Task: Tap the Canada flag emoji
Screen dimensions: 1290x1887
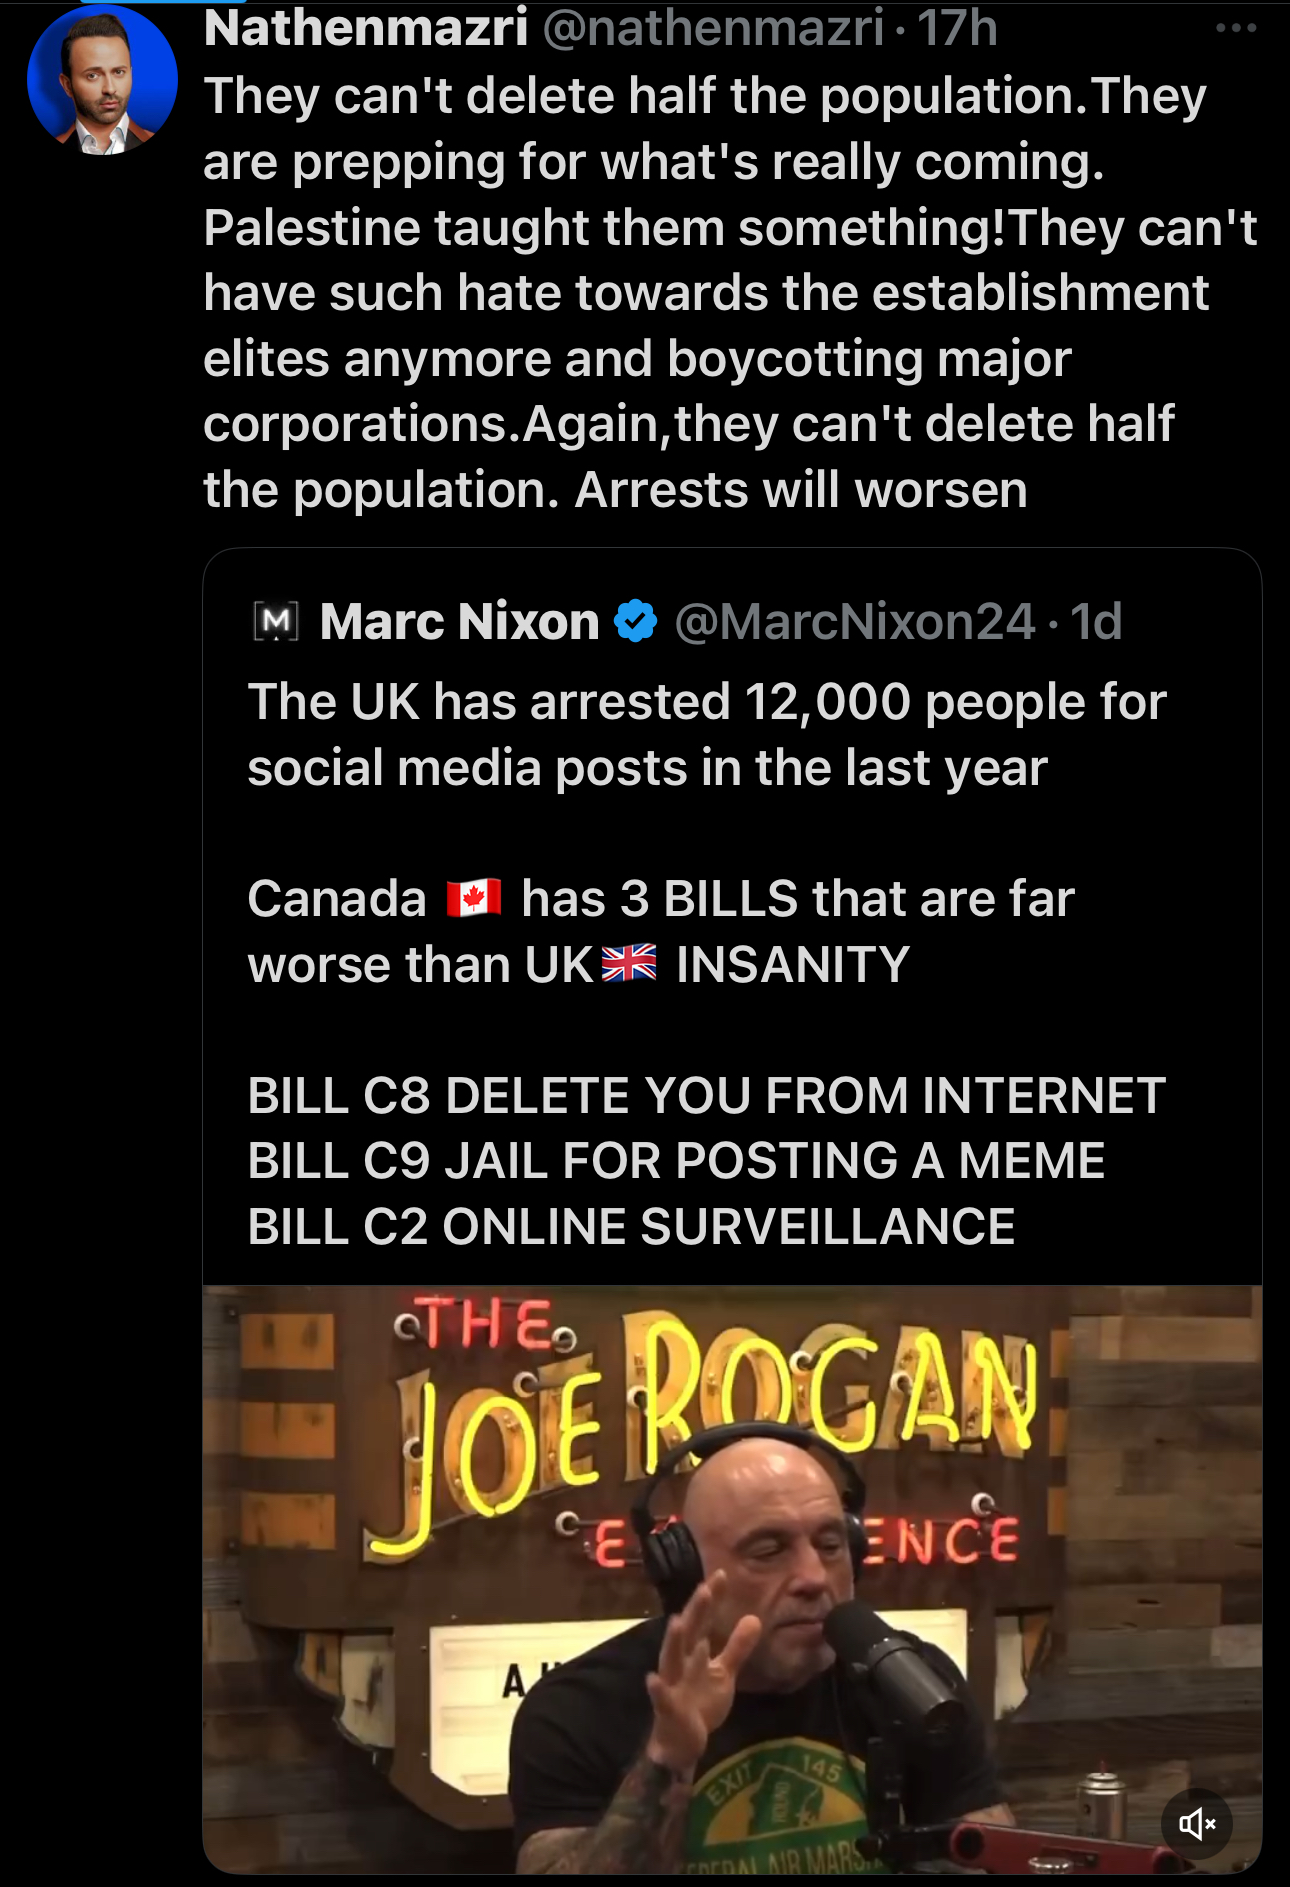Action: click(x=474, y=897)
